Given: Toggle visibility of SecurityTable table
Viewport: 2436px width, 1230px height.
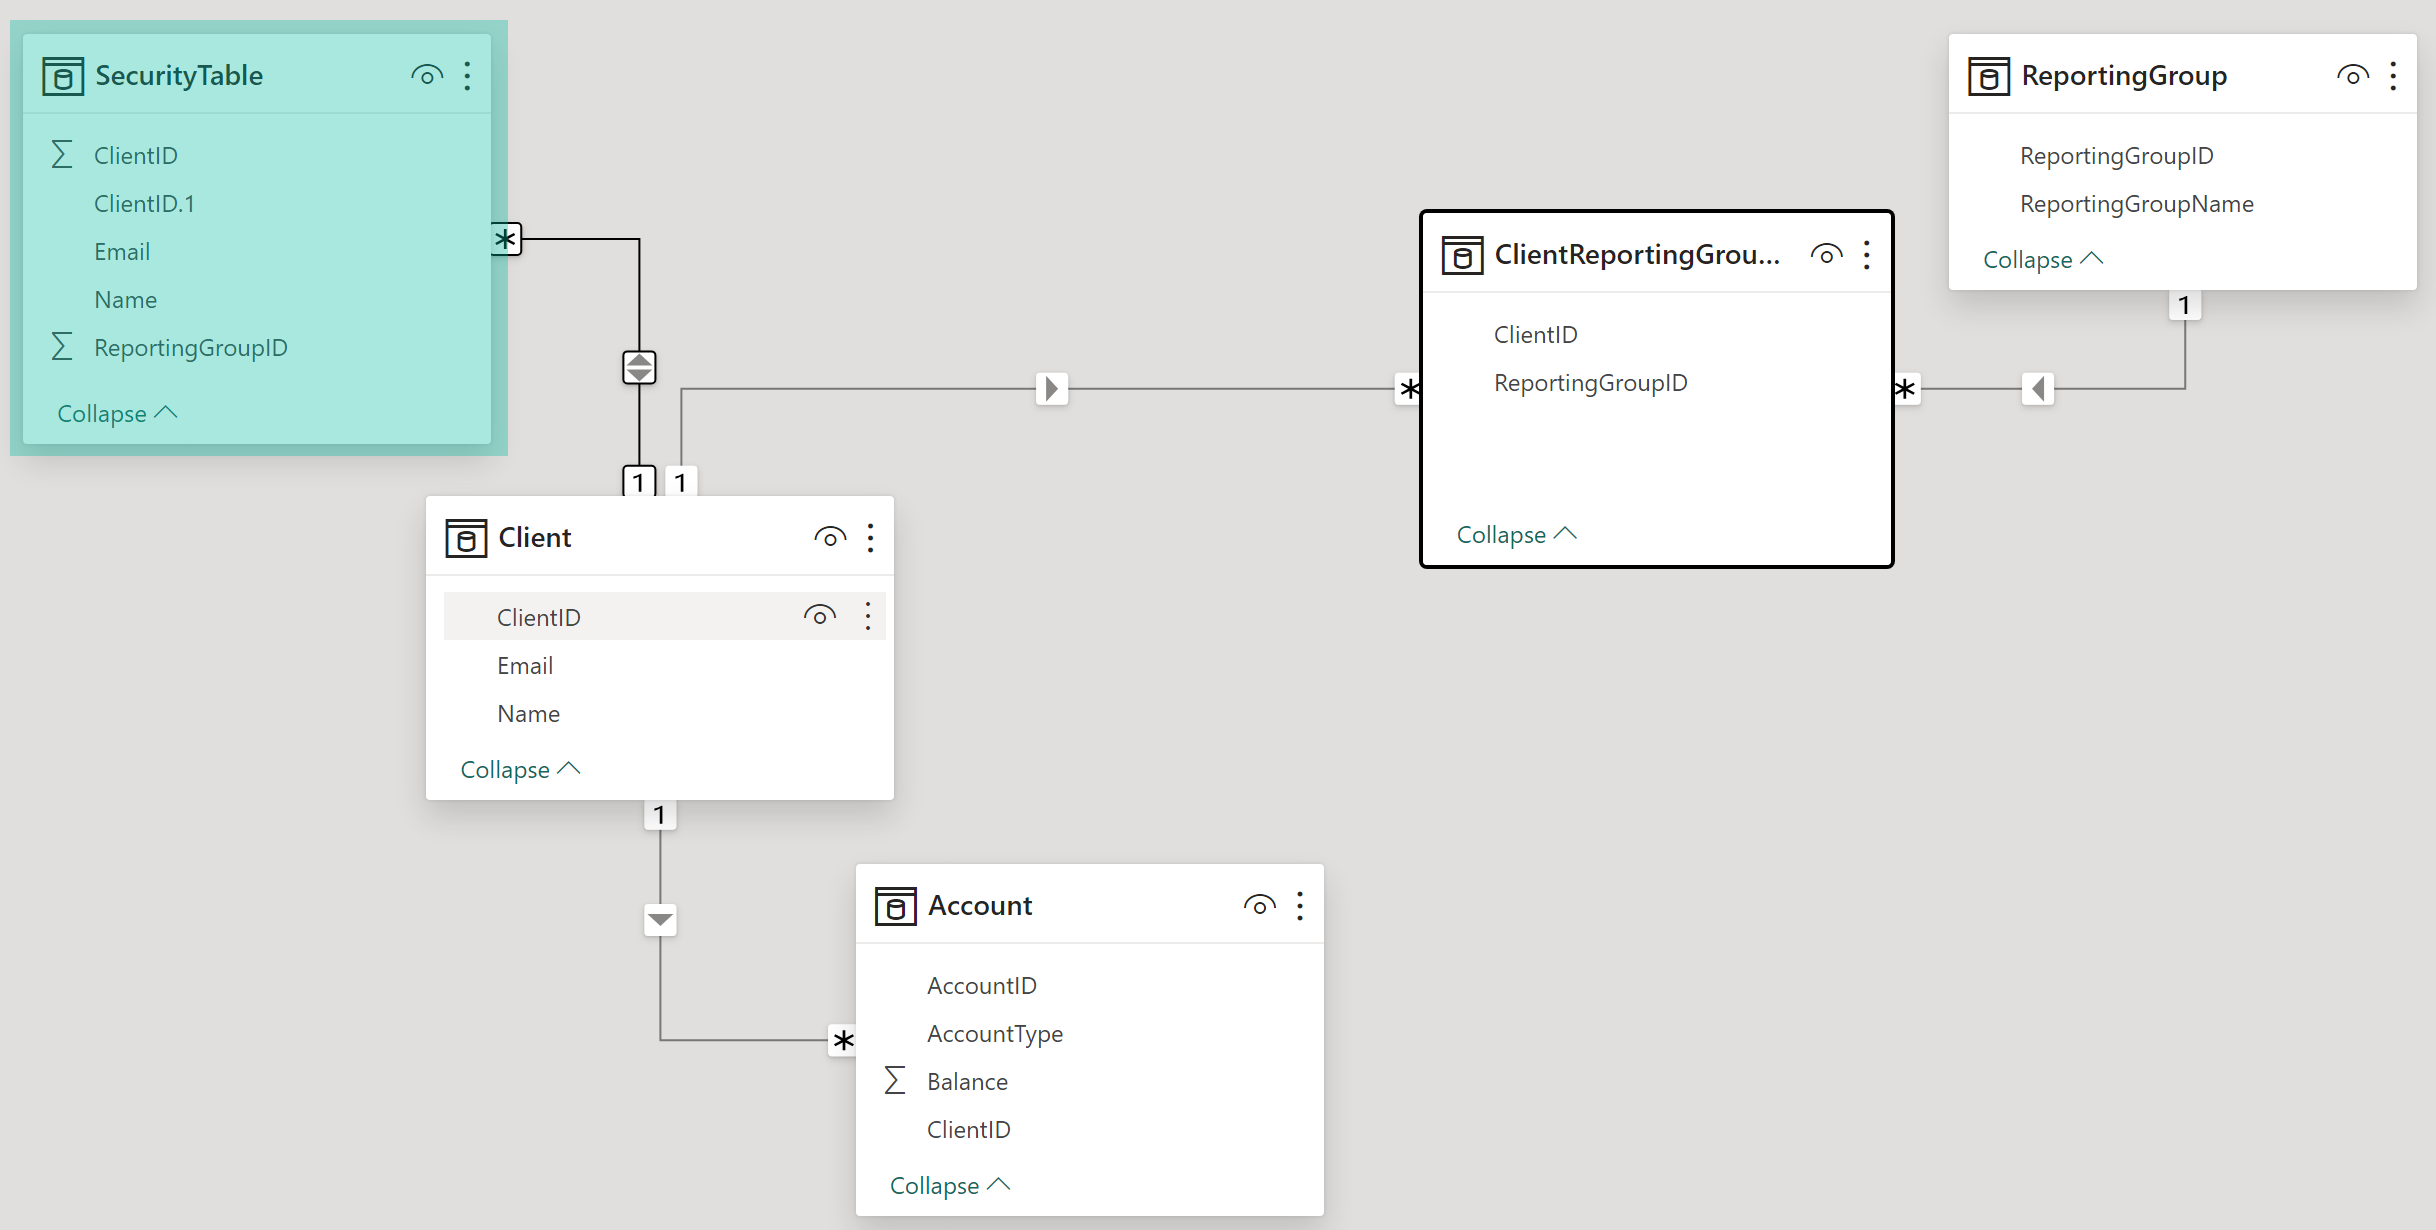Looking at the screenshot, I should point(427,76).
